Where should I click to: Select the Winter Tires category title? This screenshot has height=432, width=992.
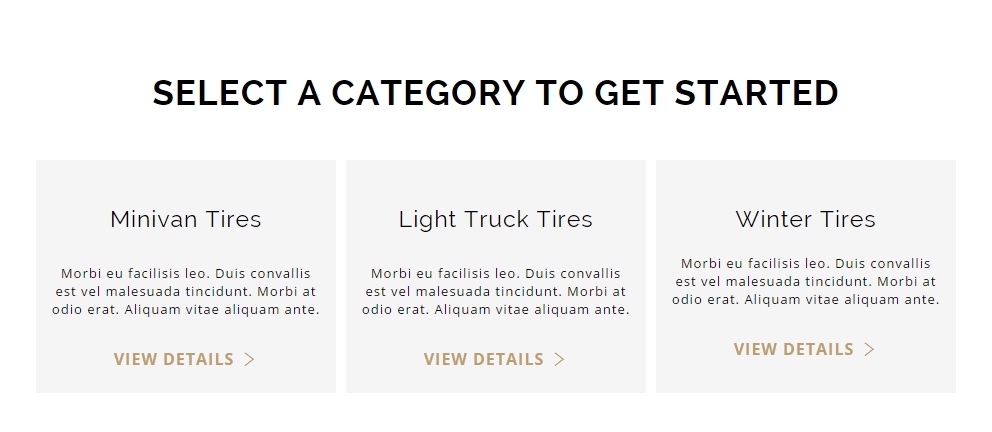pos(806,219)
